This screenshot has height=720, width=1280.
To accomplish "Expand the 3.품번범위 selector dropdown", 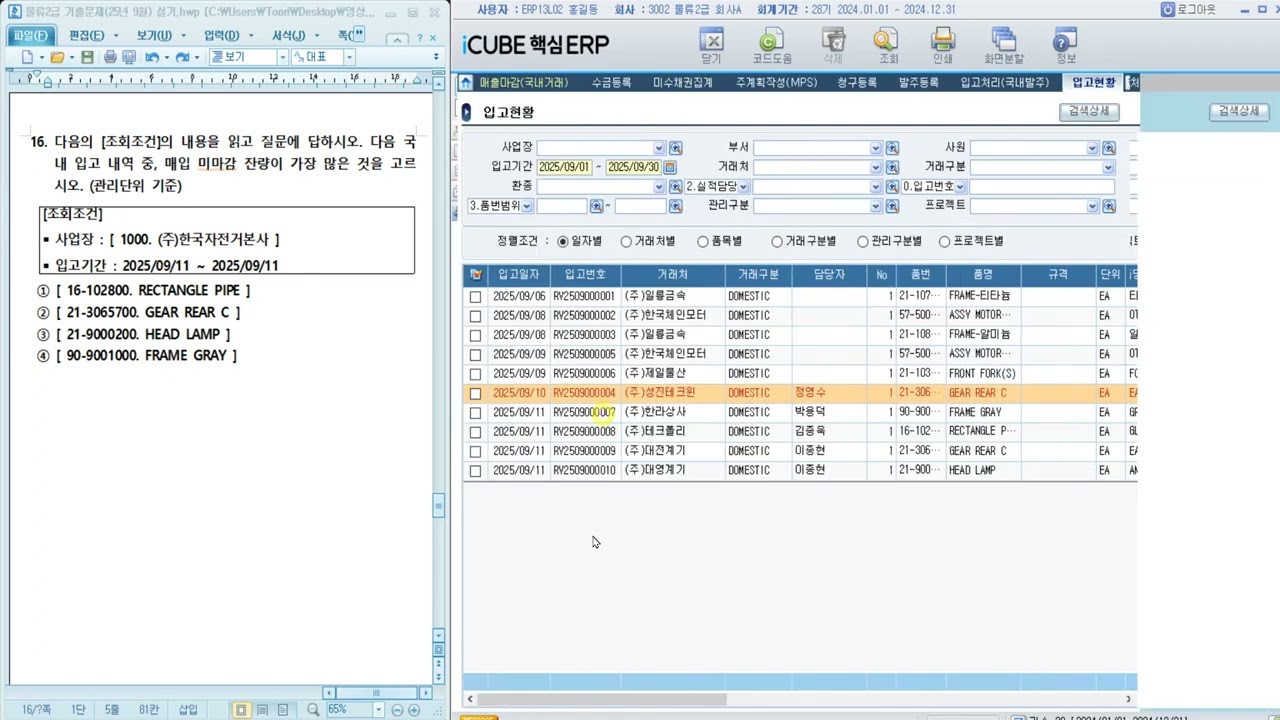I will pos(527,206).
